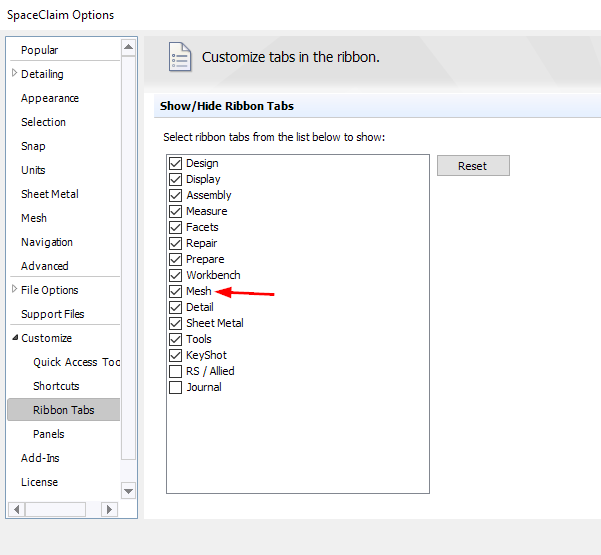Expand the File Options category
Image resolution: width=601 pixels, height=555 pixels.
pos(14,290)
